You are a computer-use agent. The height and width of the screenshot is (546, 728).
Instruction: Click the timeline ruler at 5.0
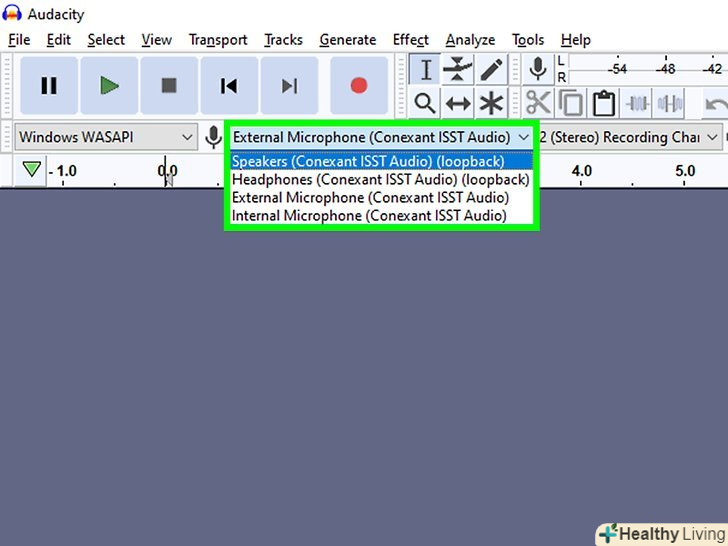click(685, 171)
